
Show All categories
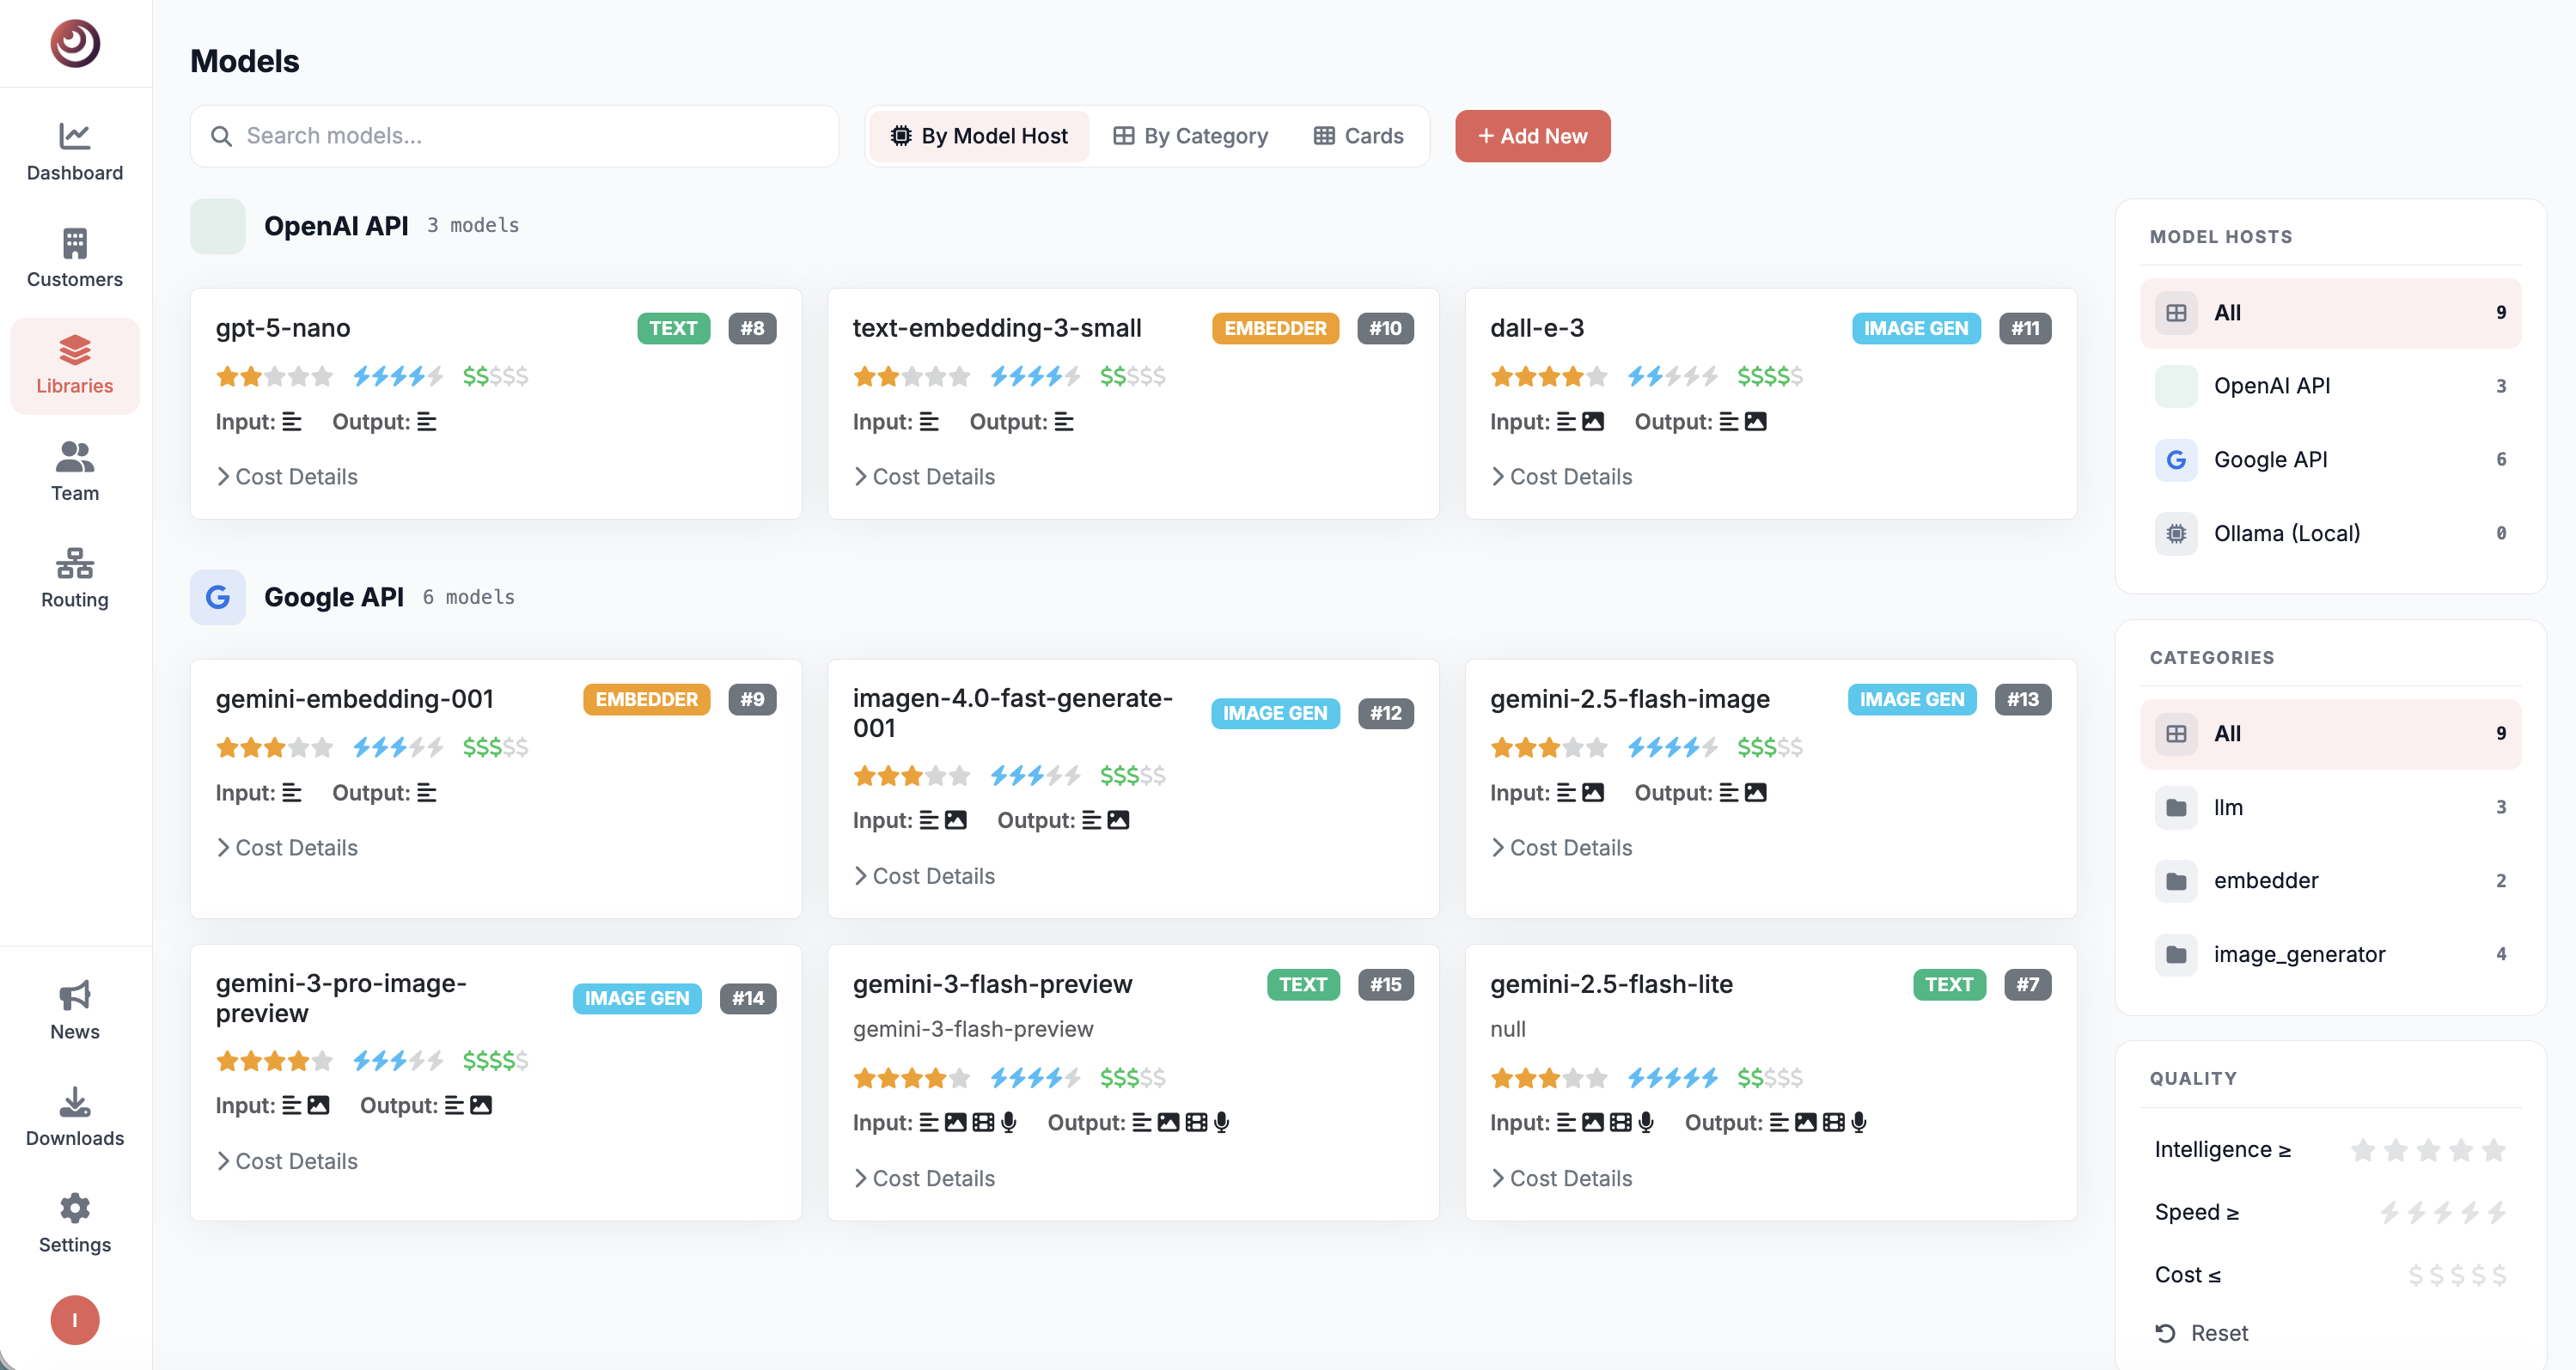point(2330,734)
